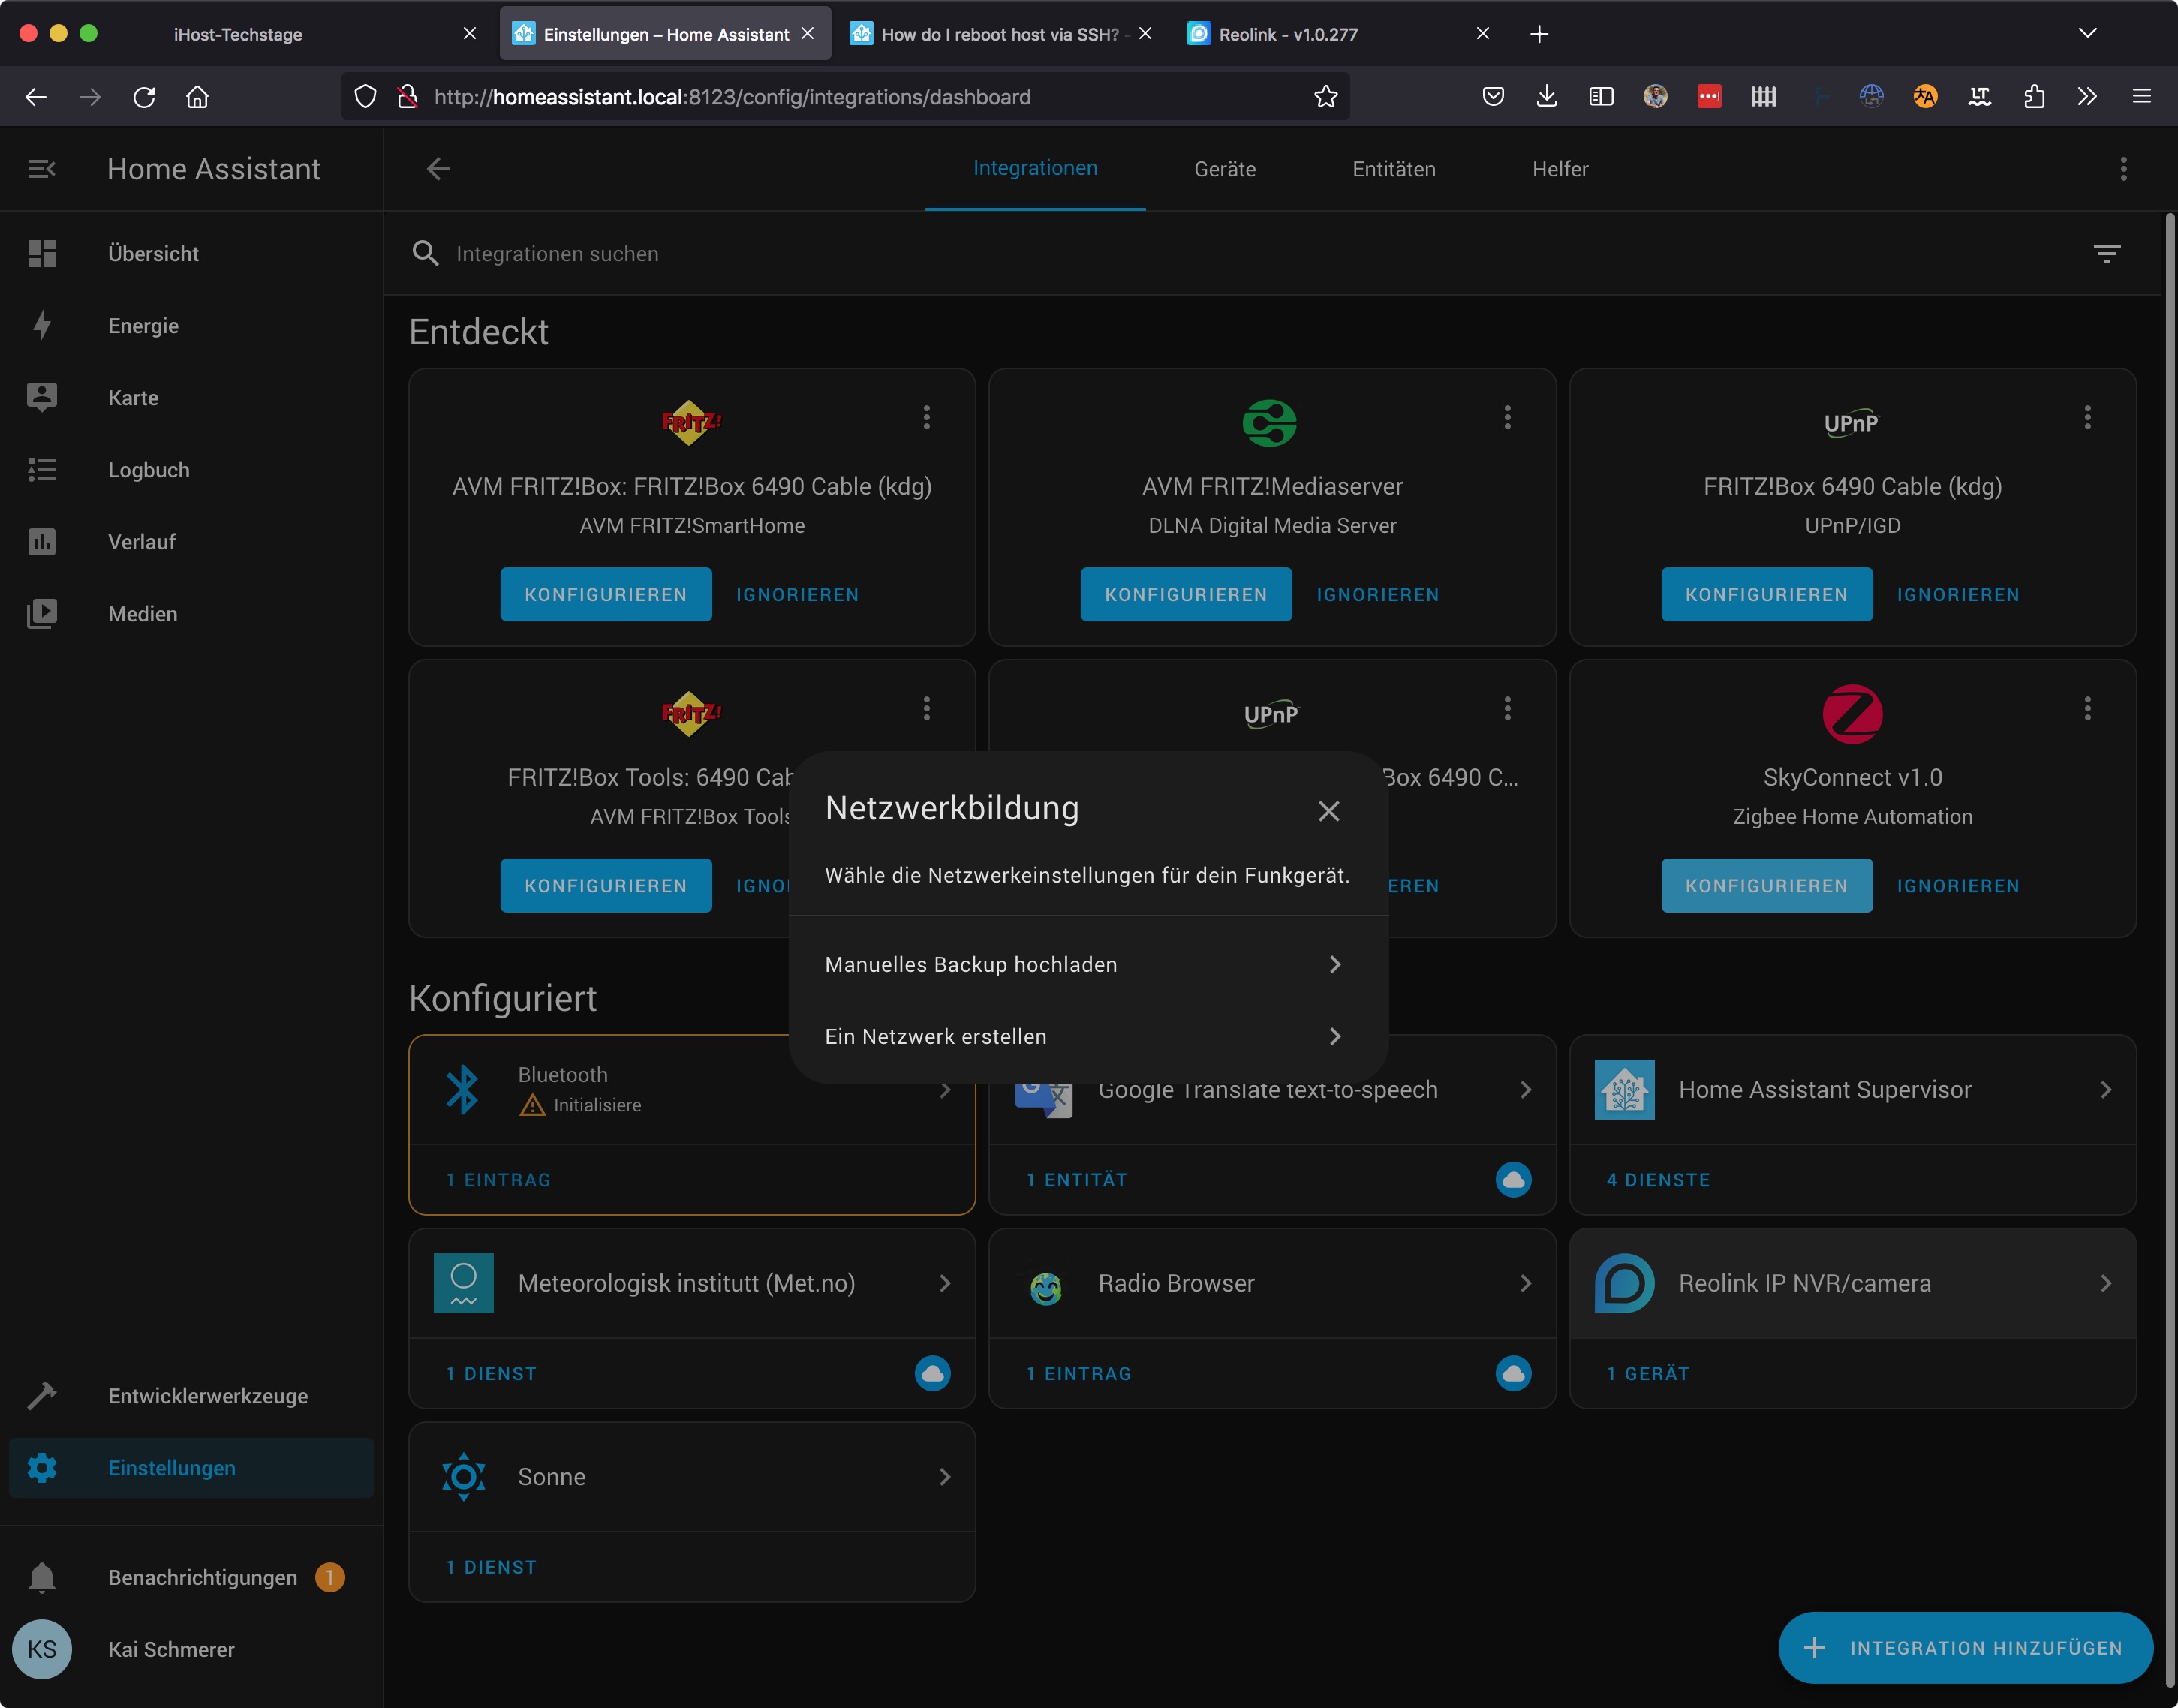
Task: Switch to the Geräte tab
Action: coord(1224,169)
